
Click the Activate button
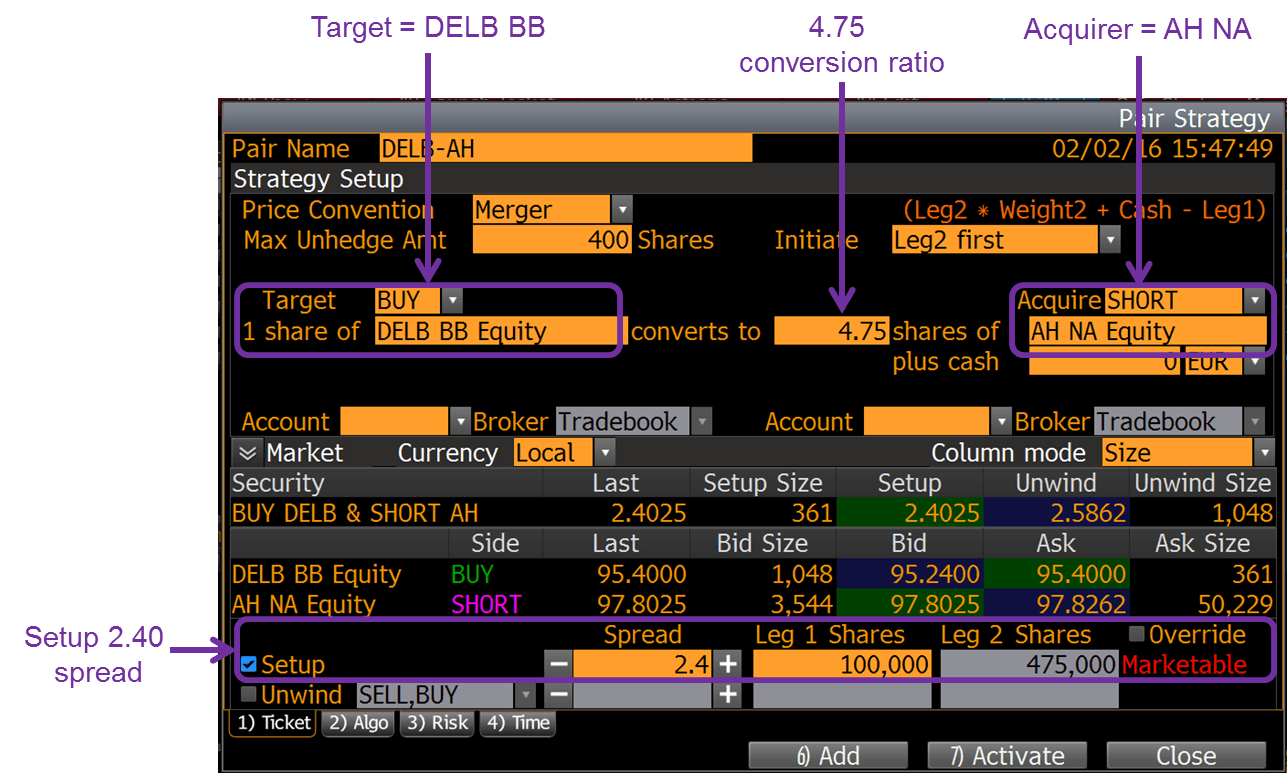point(1006,755)
